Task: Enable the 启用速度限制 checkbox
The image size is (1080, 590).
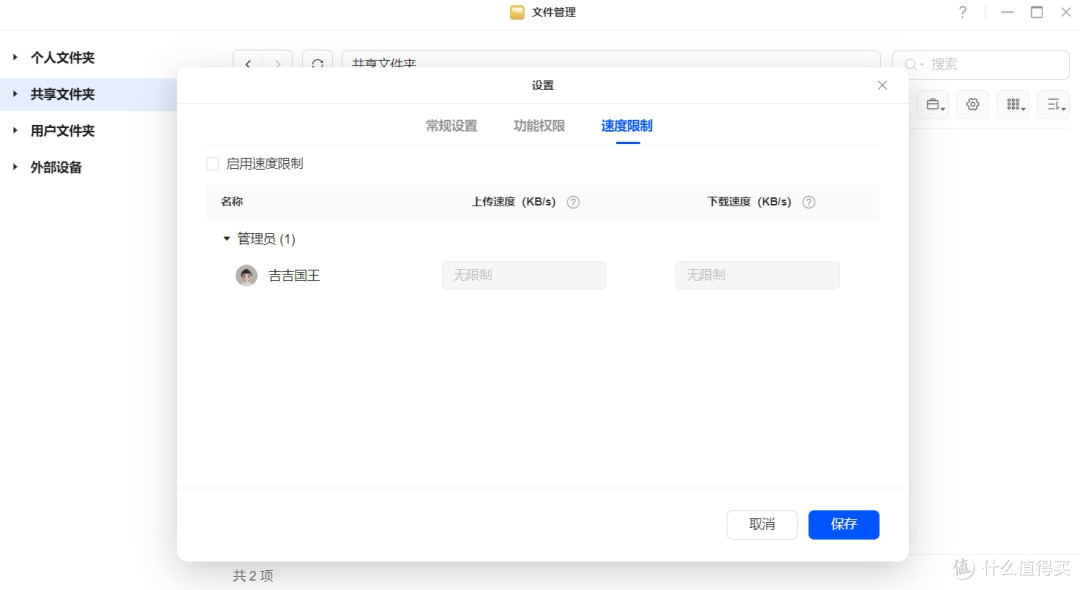Action: (x=213, y=164)
